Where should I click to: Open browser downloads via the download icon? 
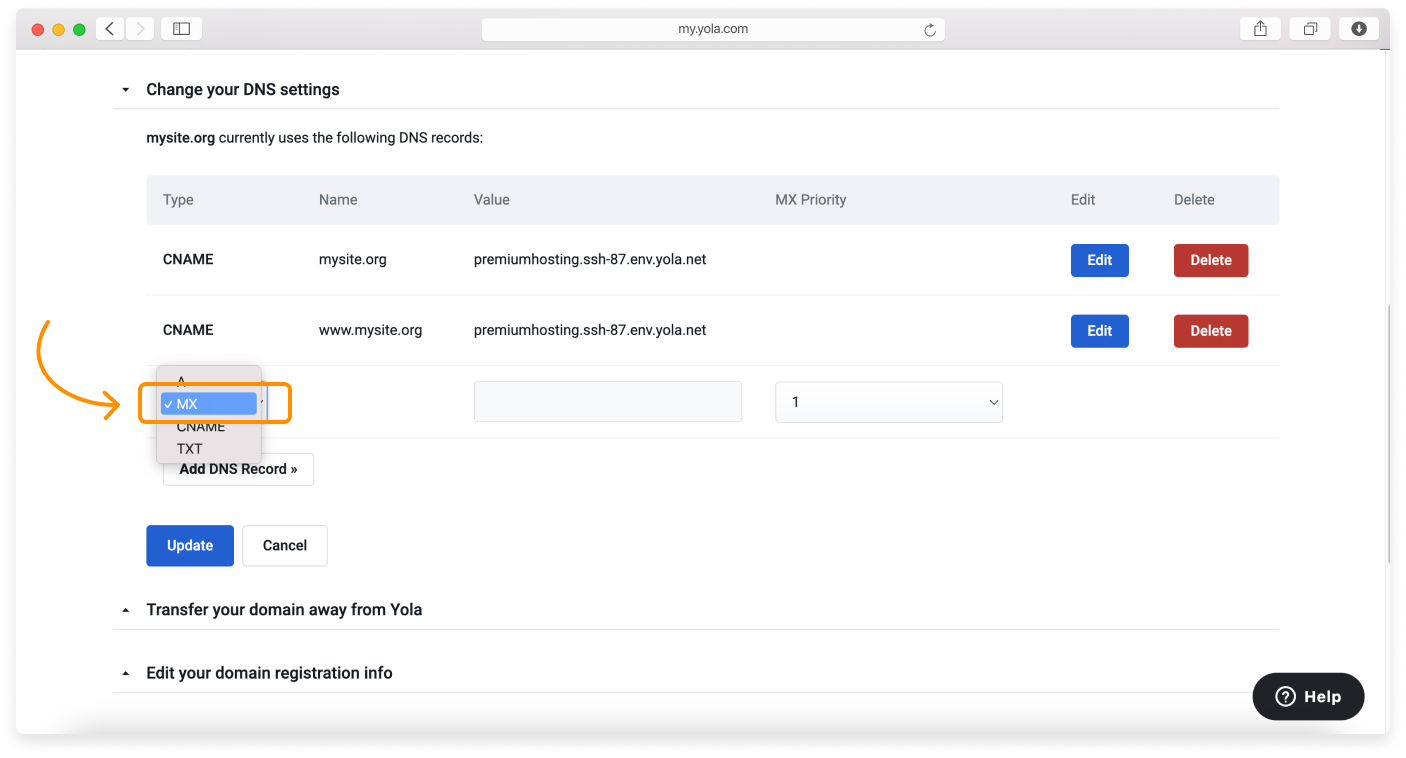1358,28
